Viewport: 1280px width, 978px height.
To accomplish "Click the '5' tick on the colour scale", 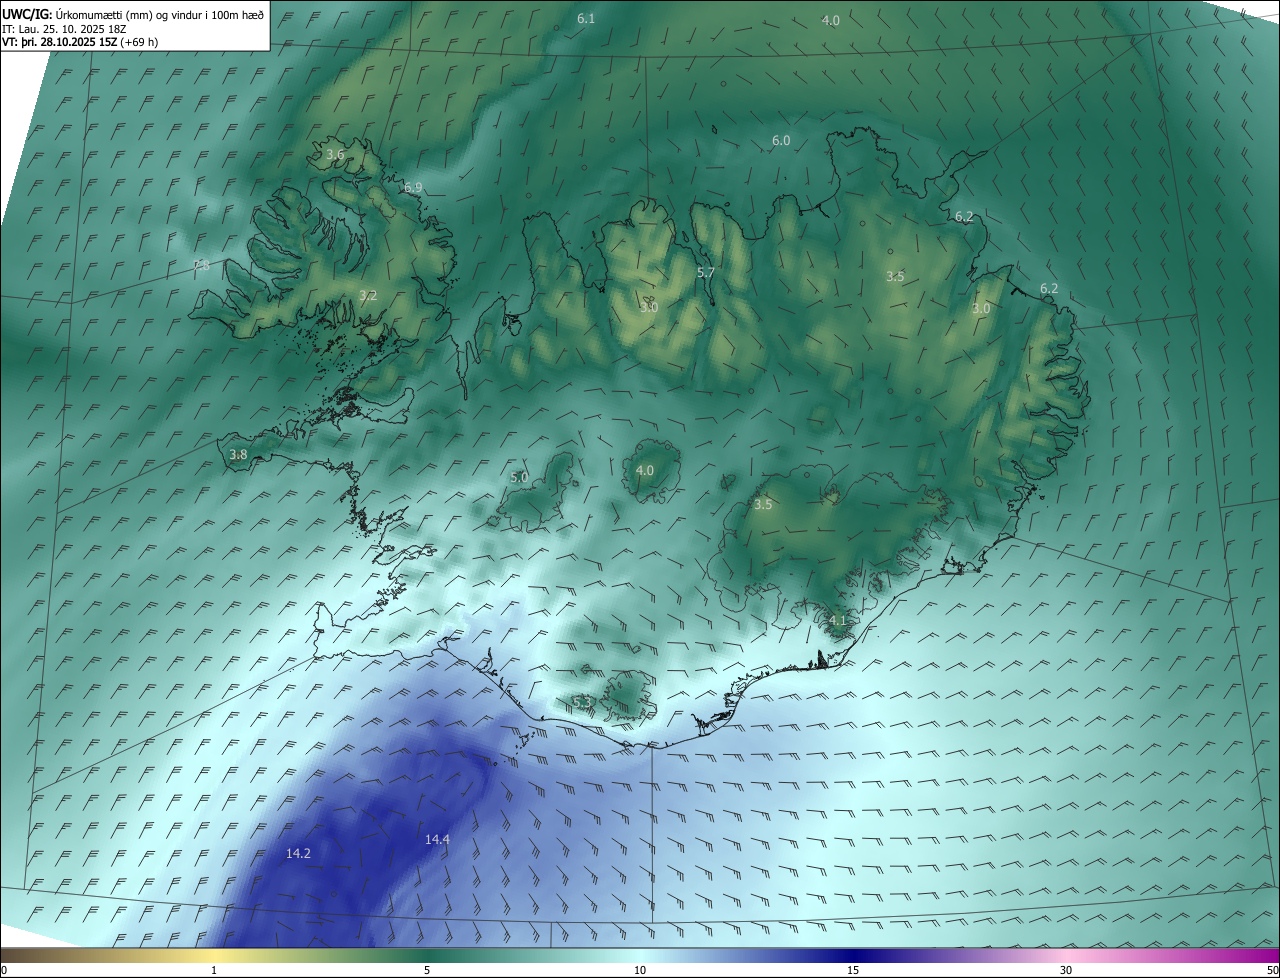I will pos(427,970).
